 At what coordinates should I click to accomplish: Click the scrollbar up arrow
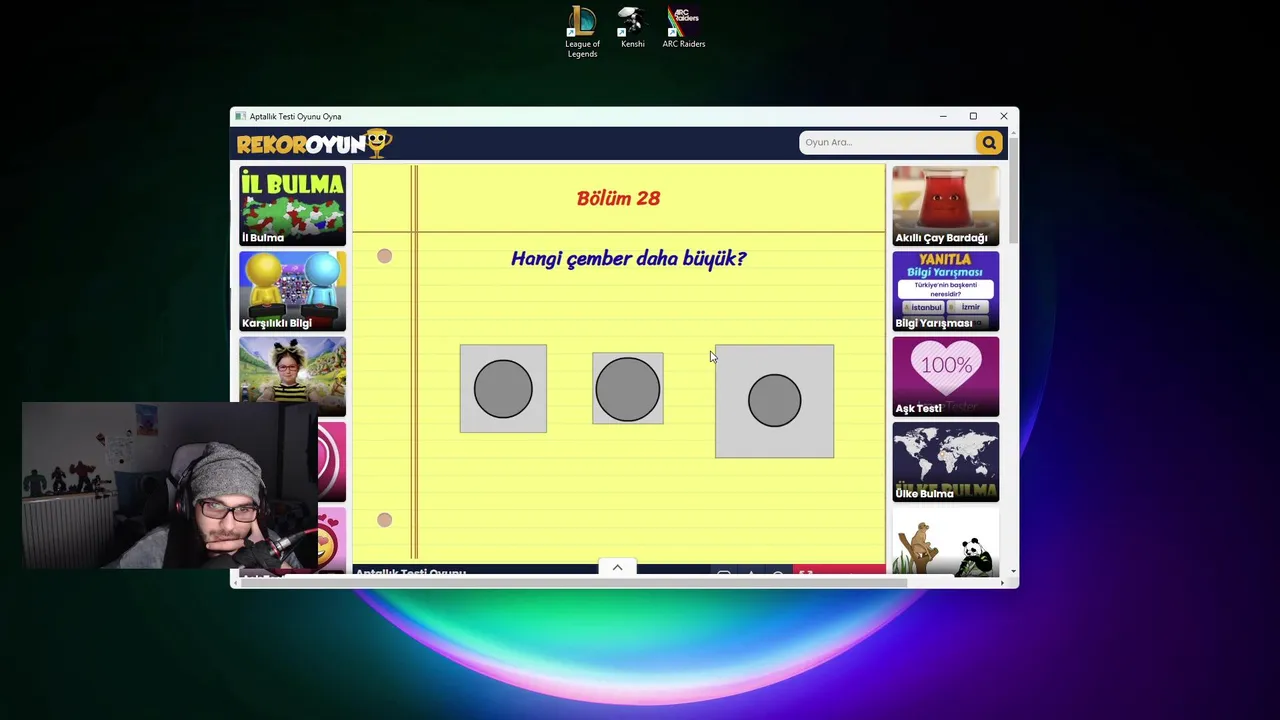1014,133
